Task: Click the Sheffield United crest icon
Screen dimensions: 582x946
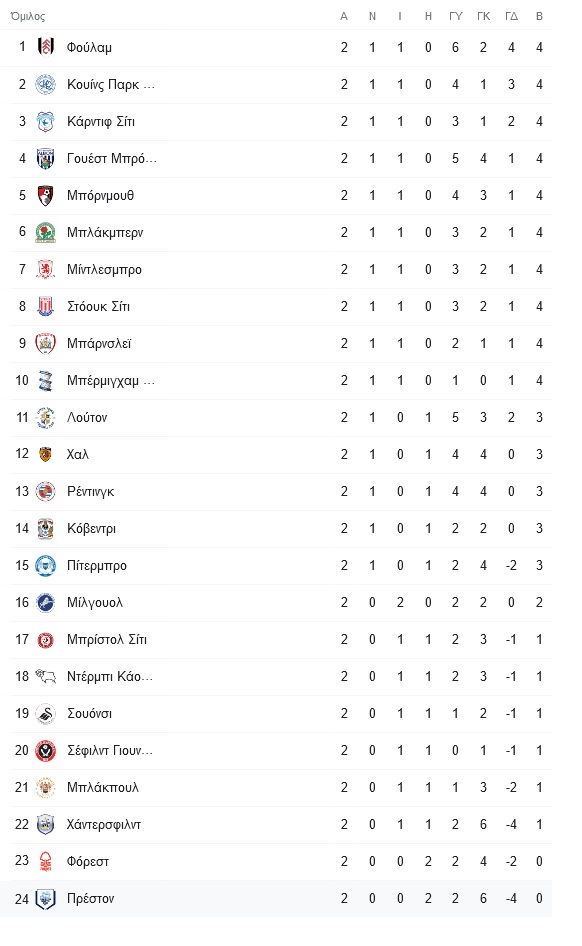Action: 45,751
